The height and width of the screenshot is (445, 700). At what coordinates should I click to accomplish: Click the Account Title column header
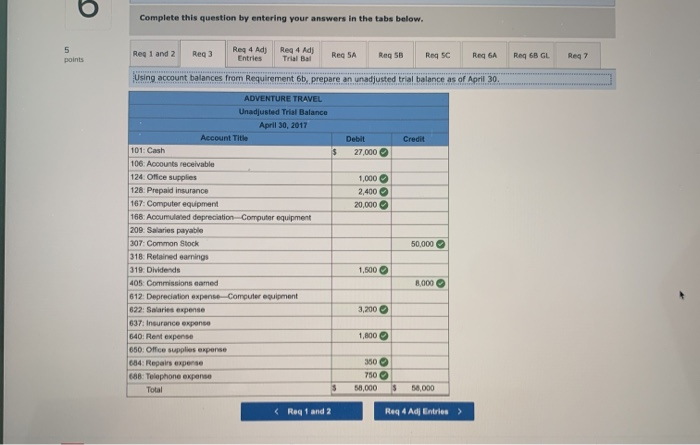[x=224, y=138]
